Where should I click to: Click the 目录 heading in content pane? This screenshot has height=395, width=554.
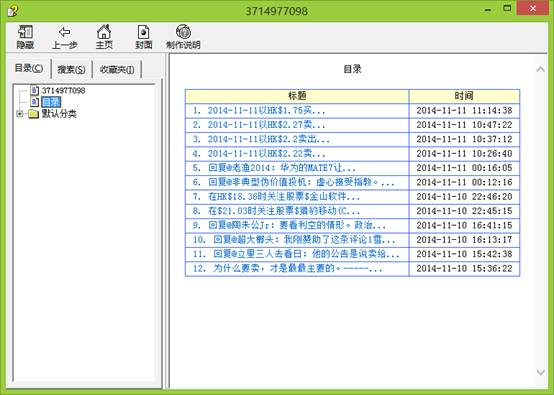pos(352,69)
